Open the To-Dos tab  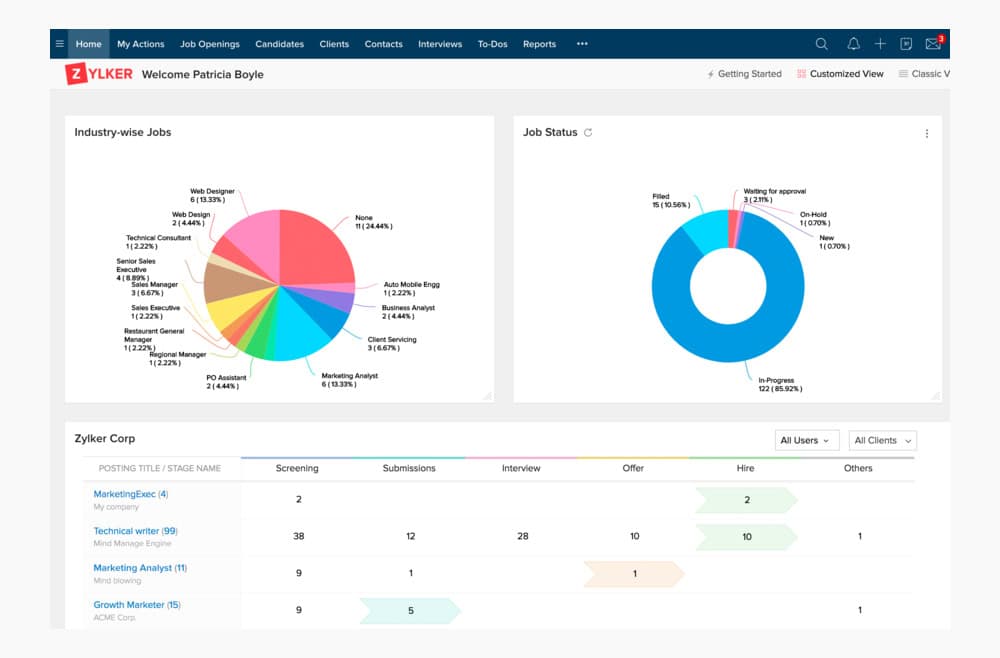click(x=492, y=44)
